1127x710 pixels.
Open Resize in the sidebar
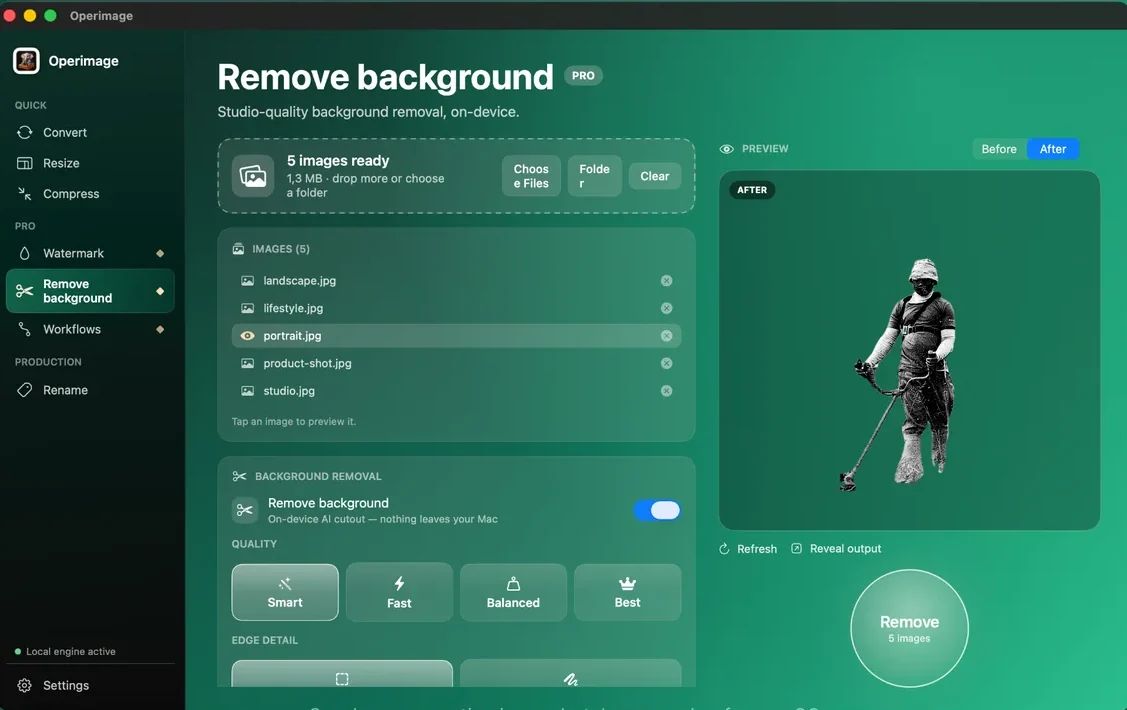[90, 163]
